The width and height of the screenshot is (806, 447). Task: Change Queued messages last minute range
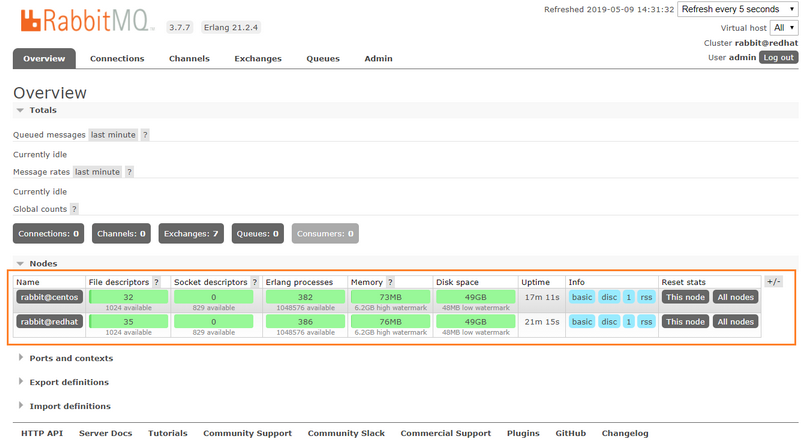tap(113, 135)
